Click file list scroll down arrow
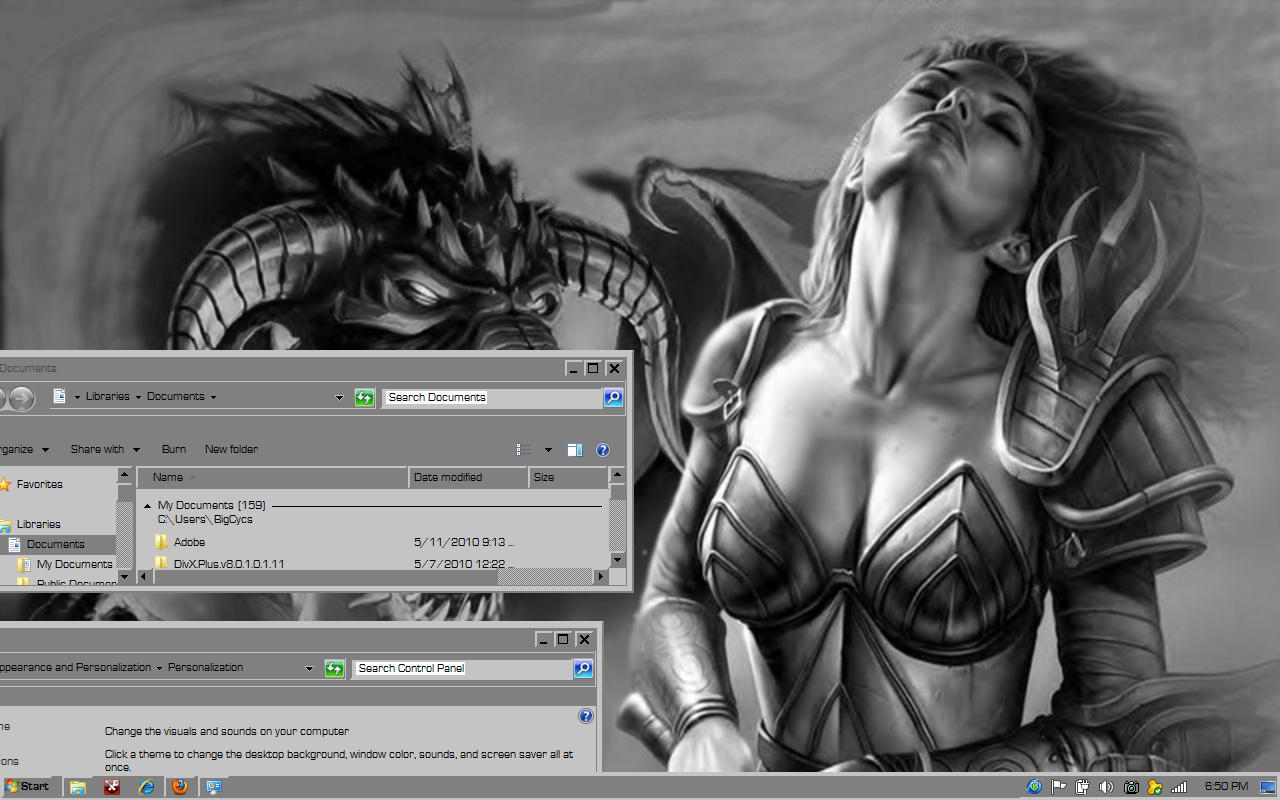 tap(617, 560)
